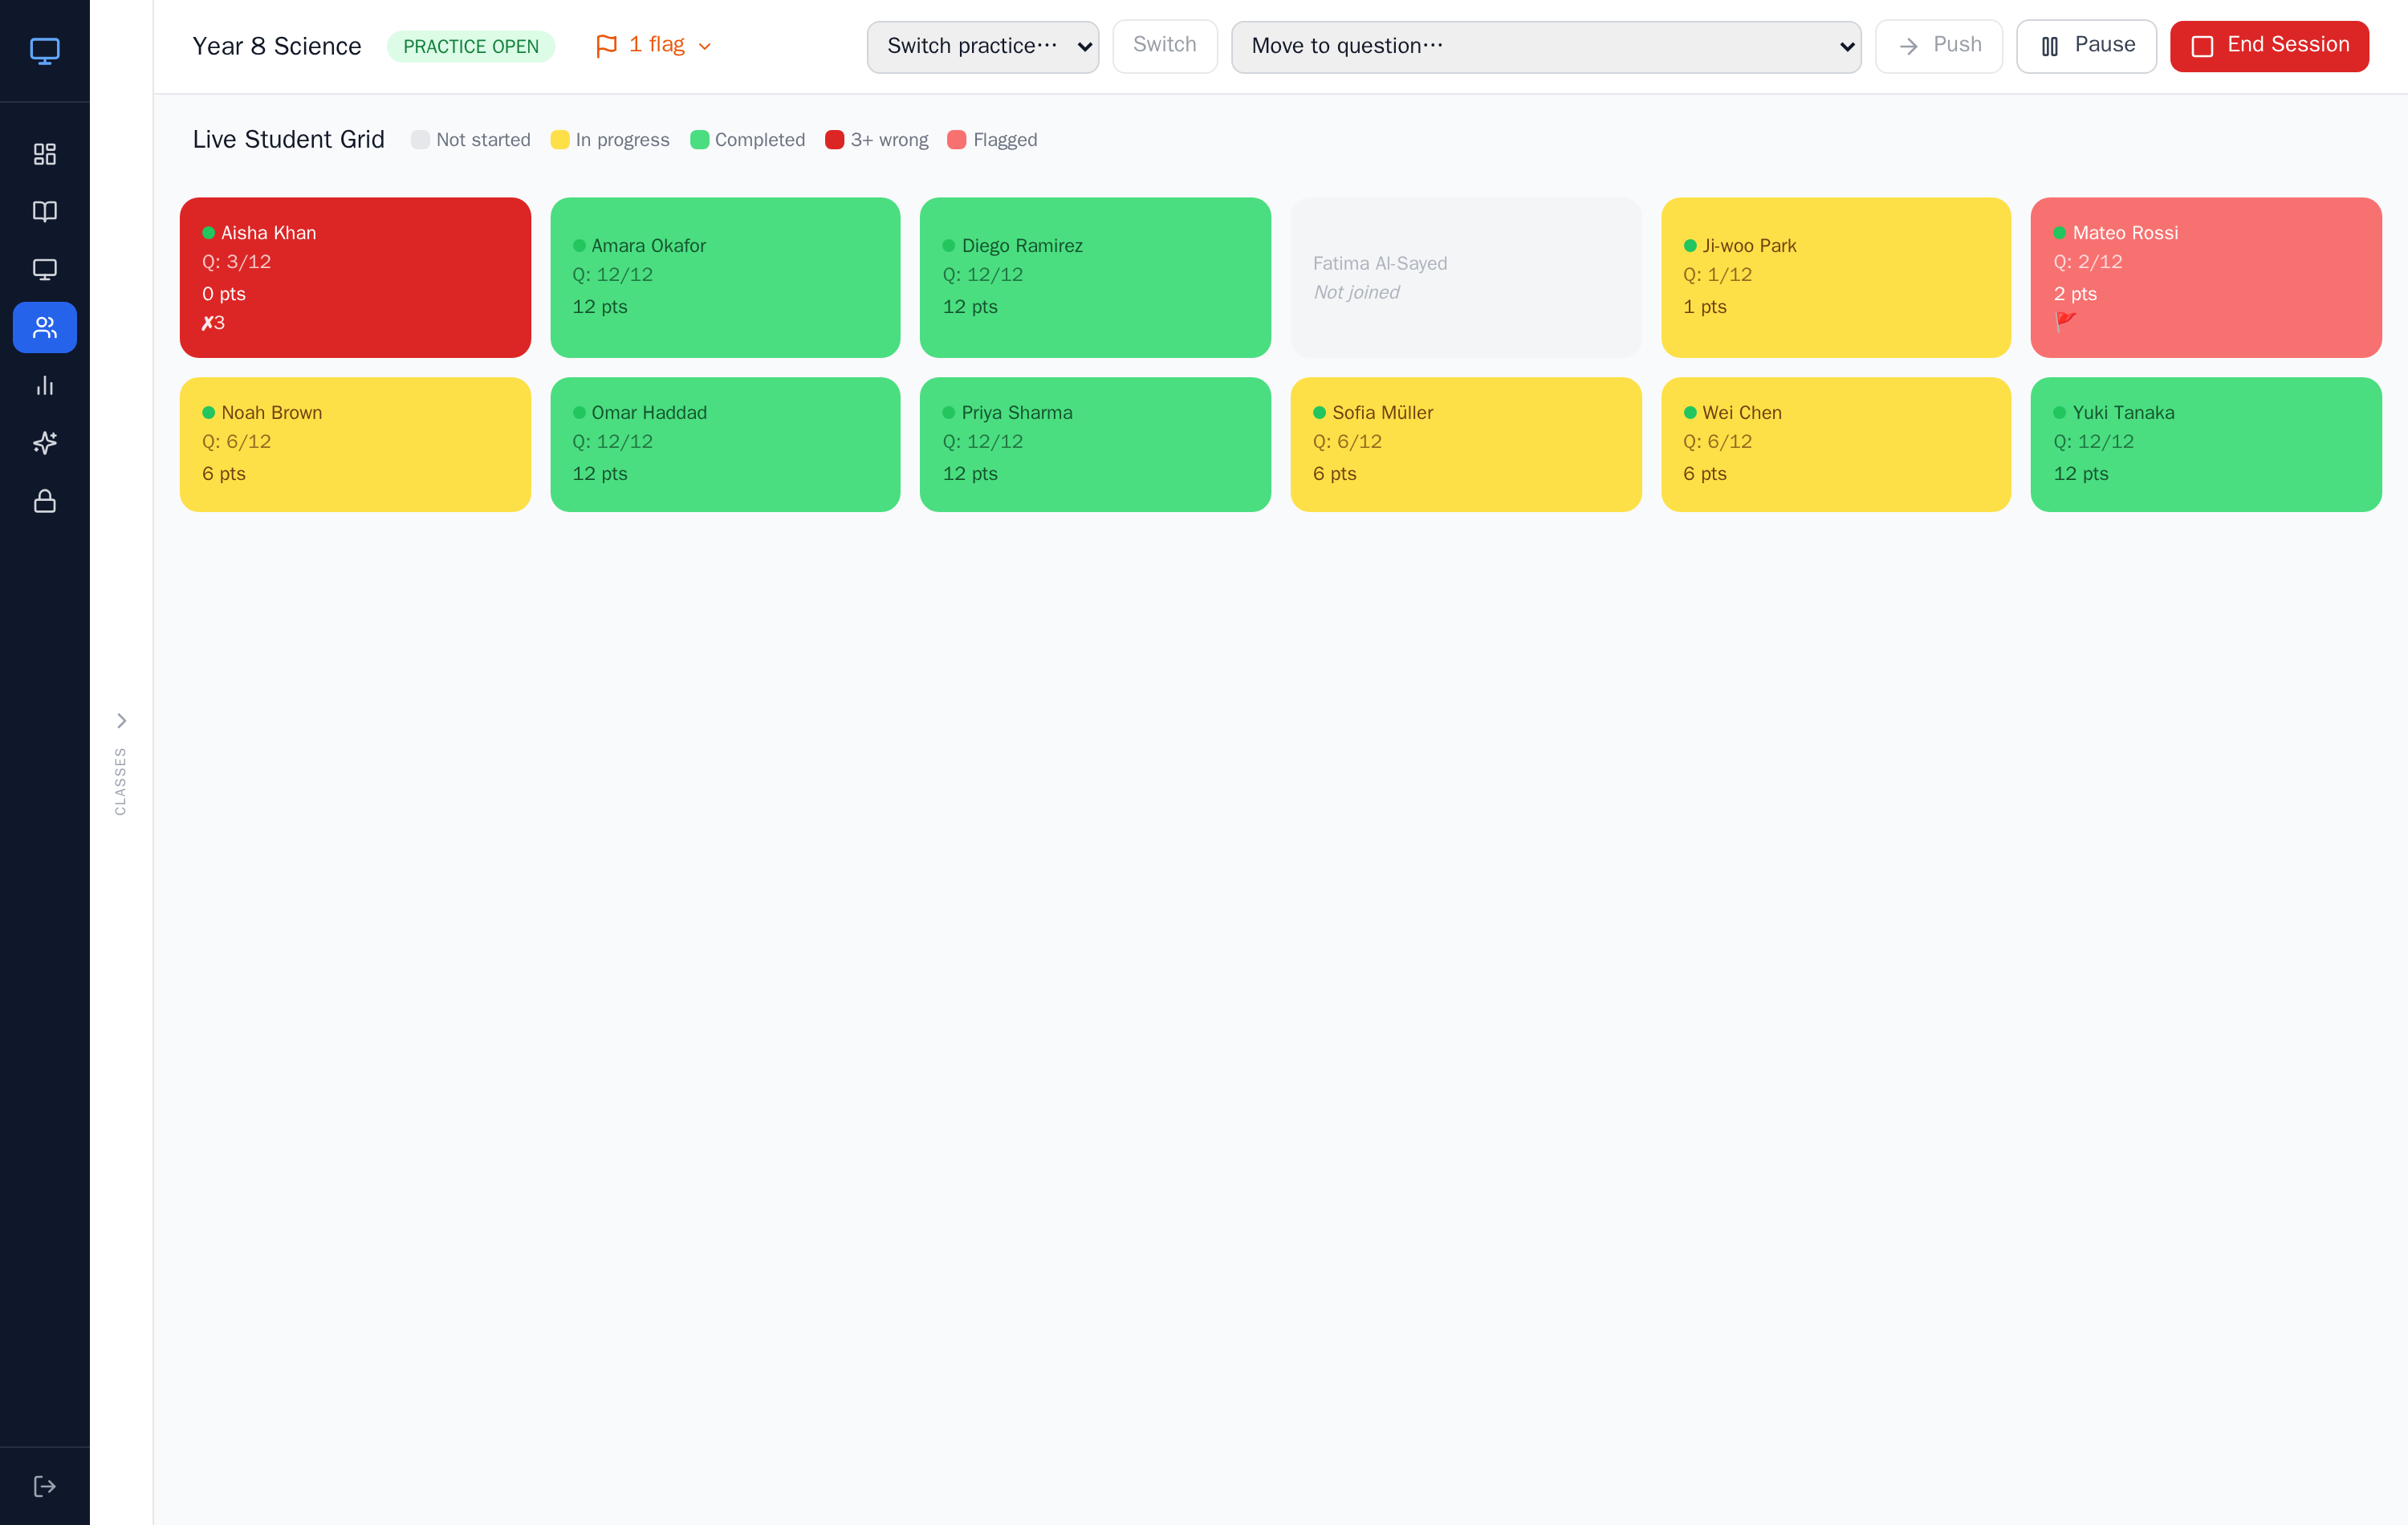The width and height of the screenshot is (2408, 1525).
Task: Click the online status dot for Wei Chen
Action: pos(1690,413)
